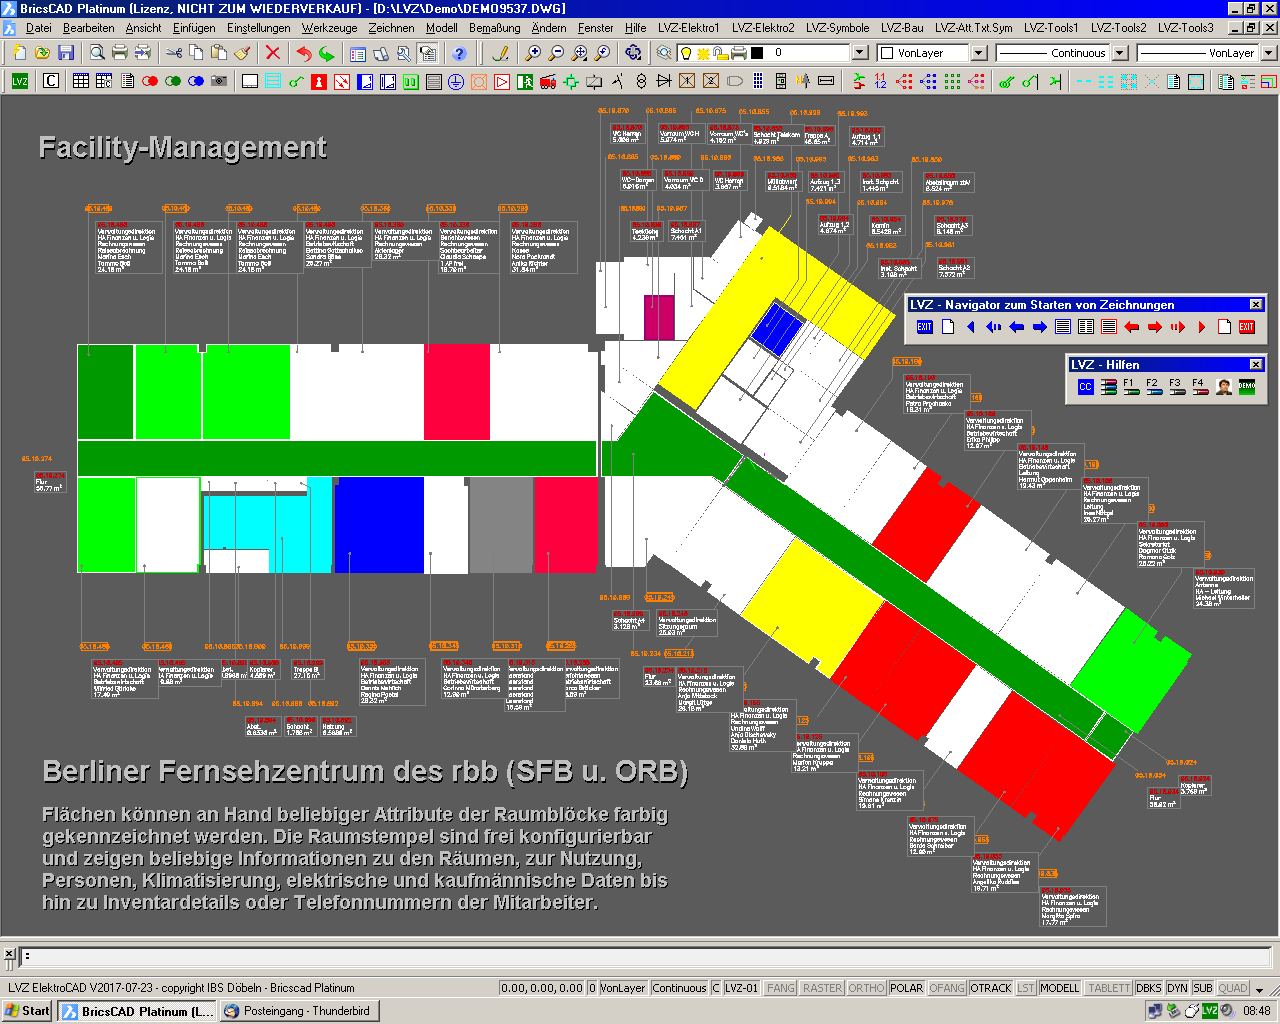Toggle DYN input in status bar
The image size is (1280, 1024).
pyautogui.click(x=1177, y=988)
